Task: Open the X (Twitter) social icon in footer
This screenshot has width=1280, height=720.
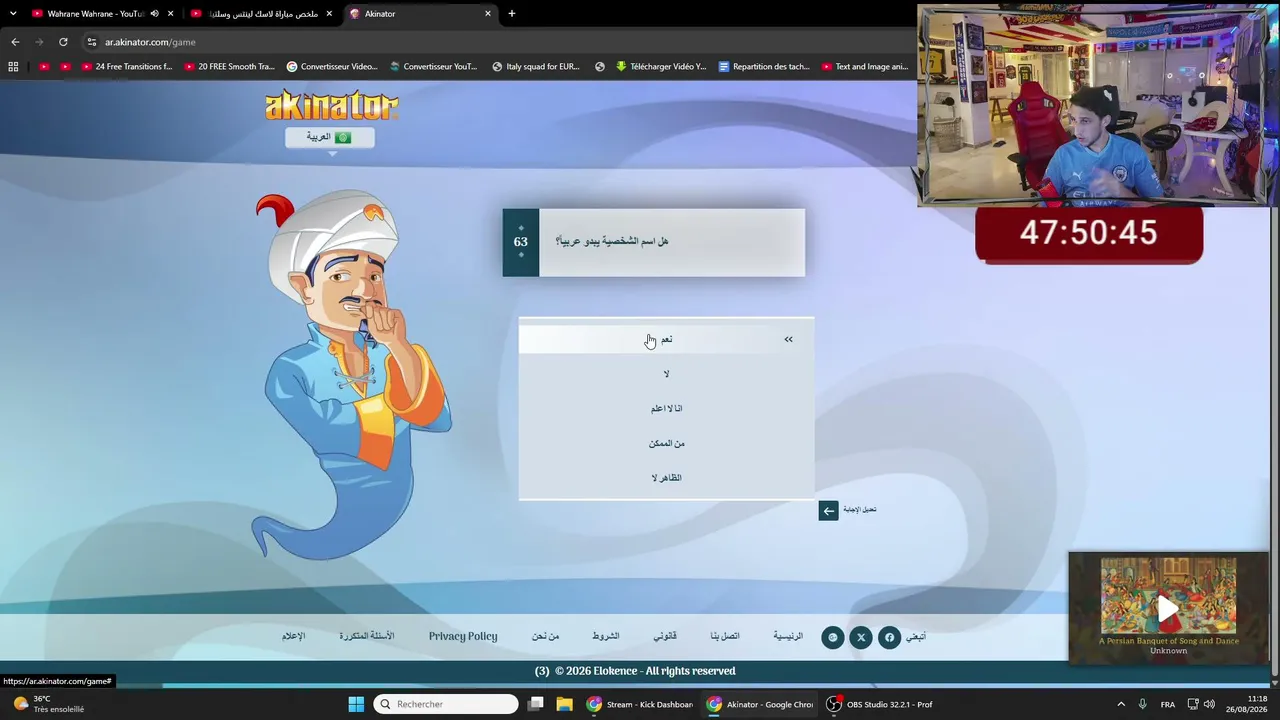Action: (x=861, y=637)
